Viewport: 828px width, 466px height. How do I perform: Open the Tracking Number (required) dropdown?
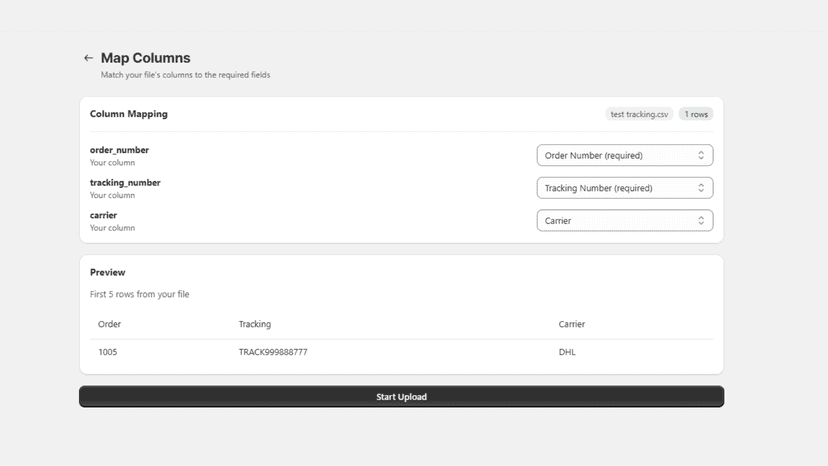(625, 188)
